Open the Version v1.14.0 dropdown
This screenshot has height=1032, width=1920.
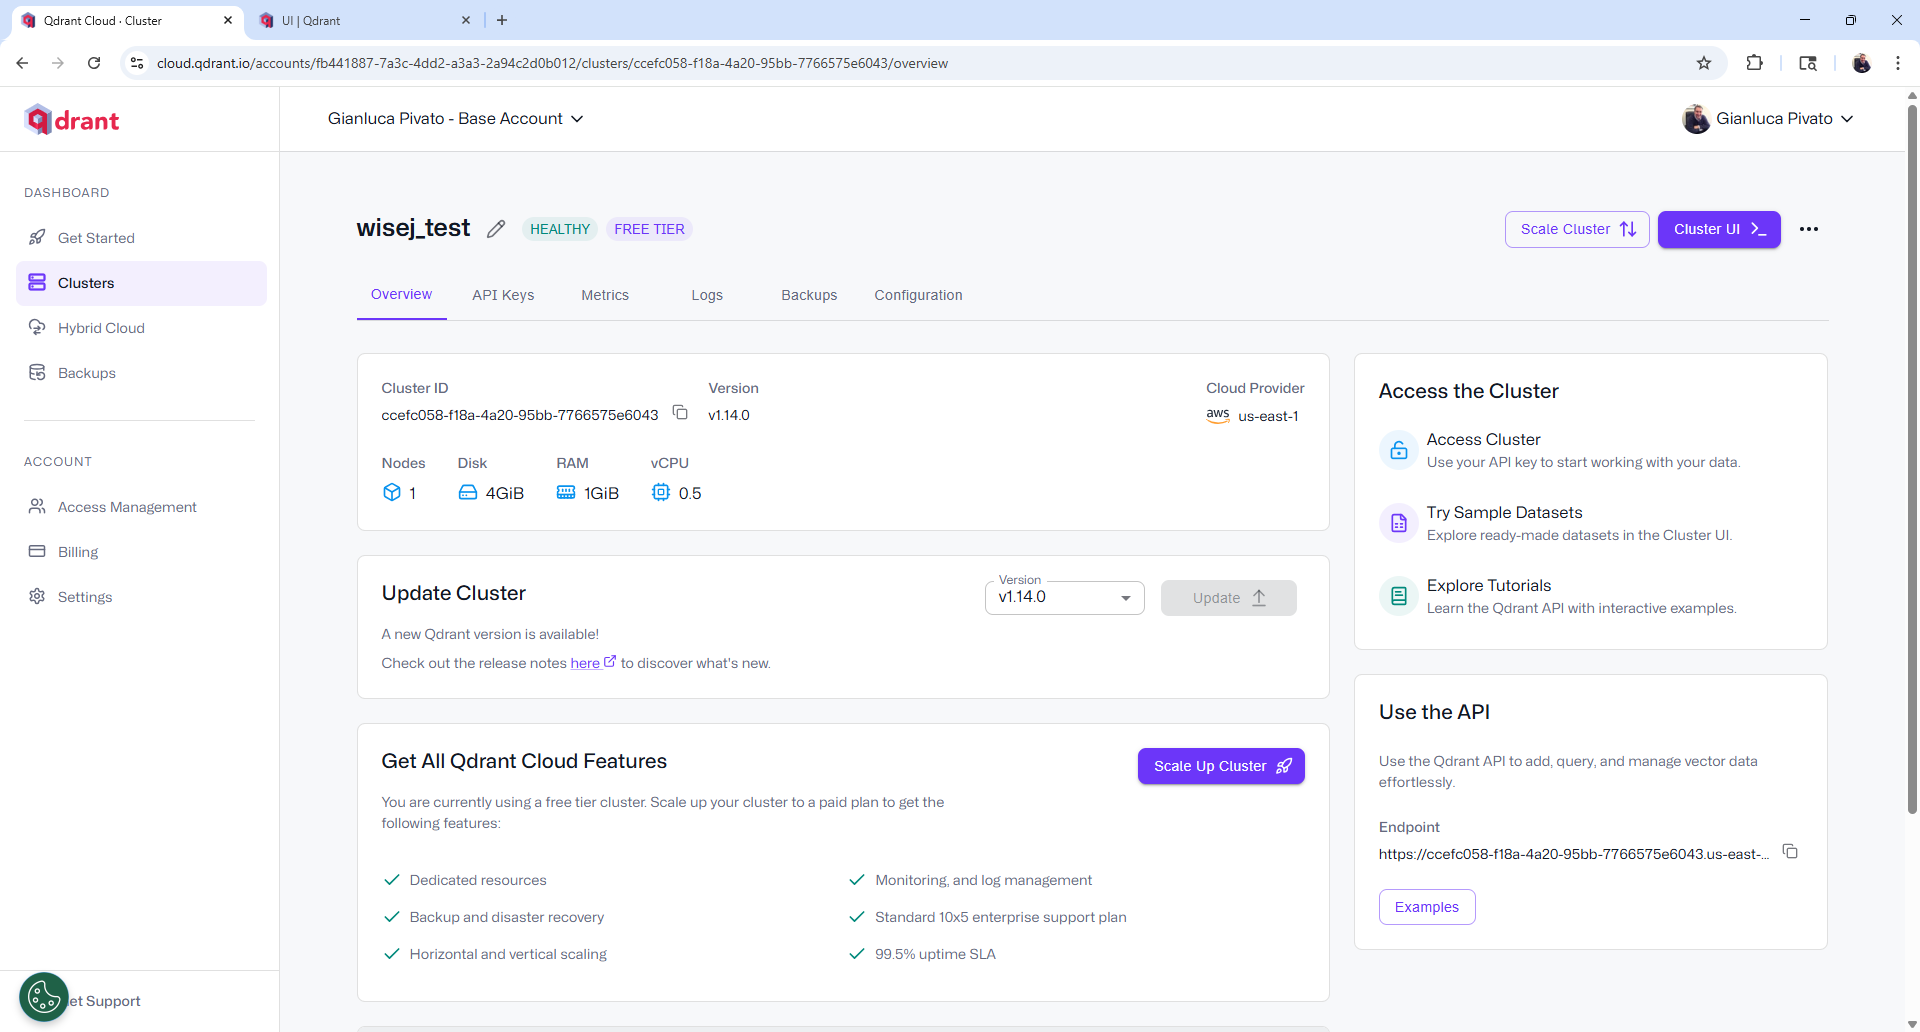[x=1065, y=598]
